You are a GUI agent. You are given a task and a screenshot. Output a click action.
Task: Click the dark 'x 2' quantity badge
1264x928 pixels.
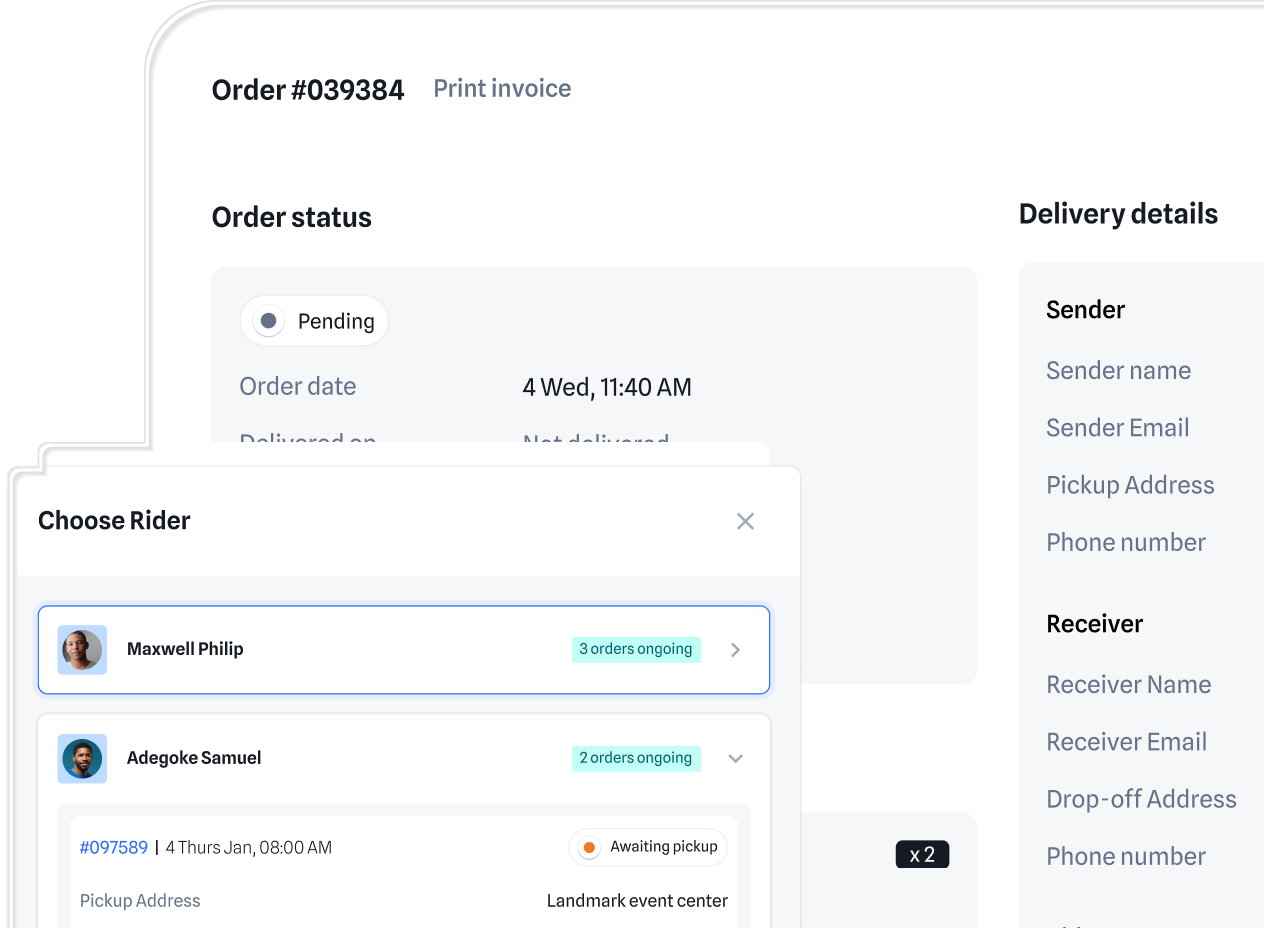[x=921, y=854]
